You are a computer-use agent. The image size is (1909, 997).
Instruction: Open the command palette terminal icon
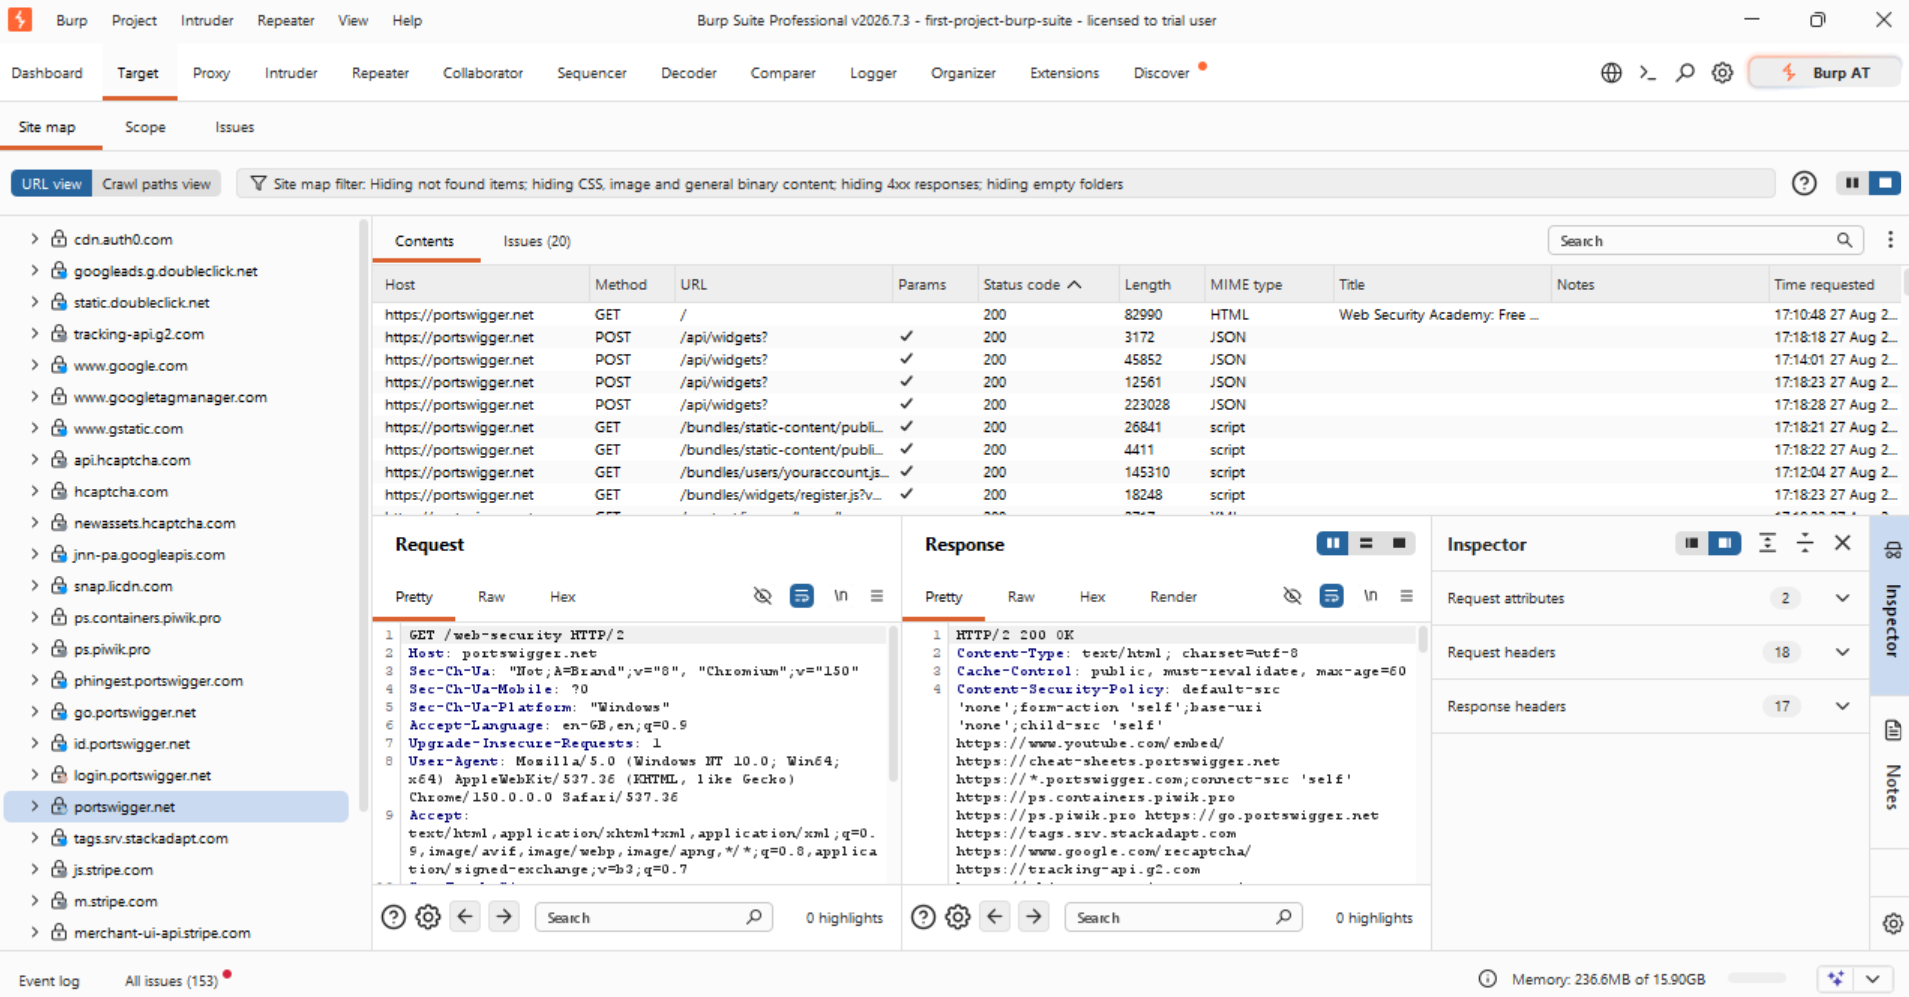1648,73
